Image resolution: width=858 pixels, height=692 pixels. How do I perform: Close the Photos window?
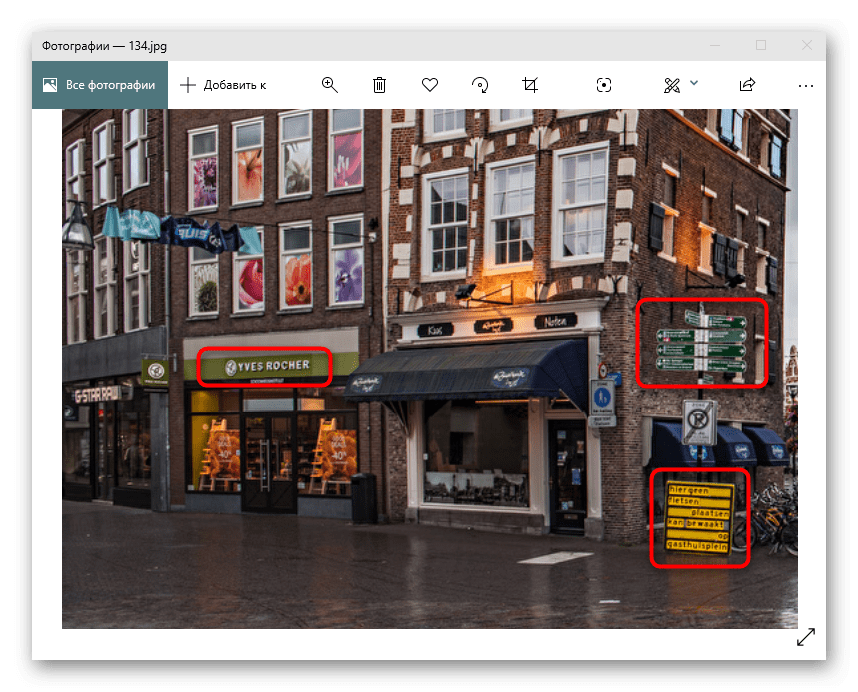pyautogui.click(x=807, y=45)
